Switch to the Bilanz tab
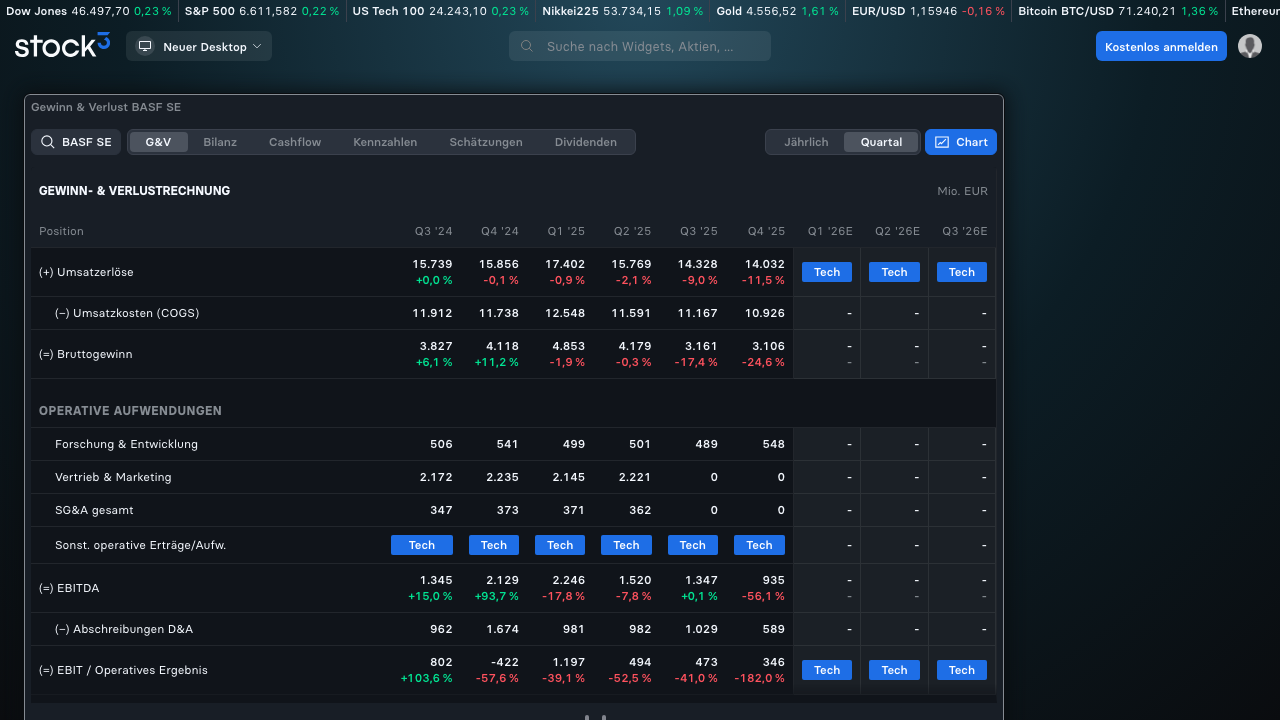 click(220, 142)
